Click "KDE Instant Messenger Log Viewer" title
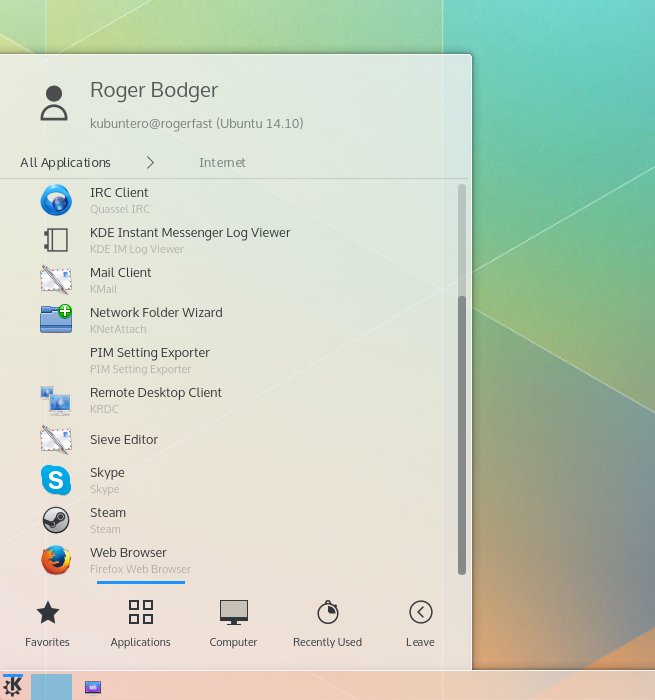The width and height of the screenshot is (655, 700). (x=190, y=233)
